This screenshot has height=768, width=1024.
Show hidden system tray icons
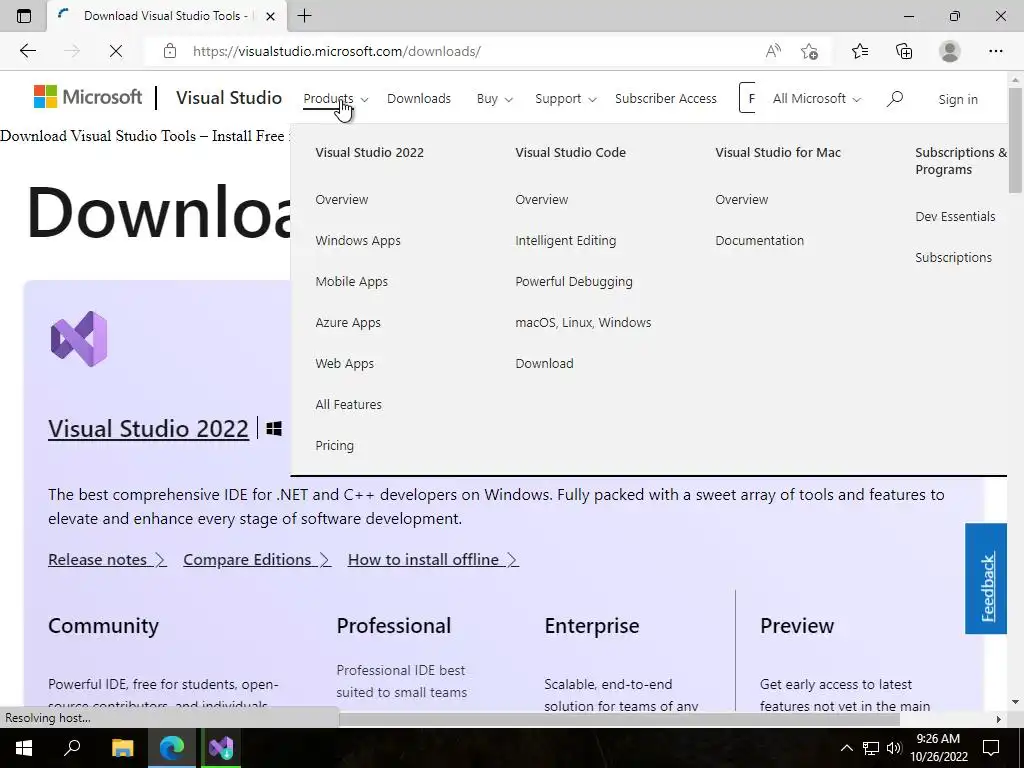click(846, 748)
